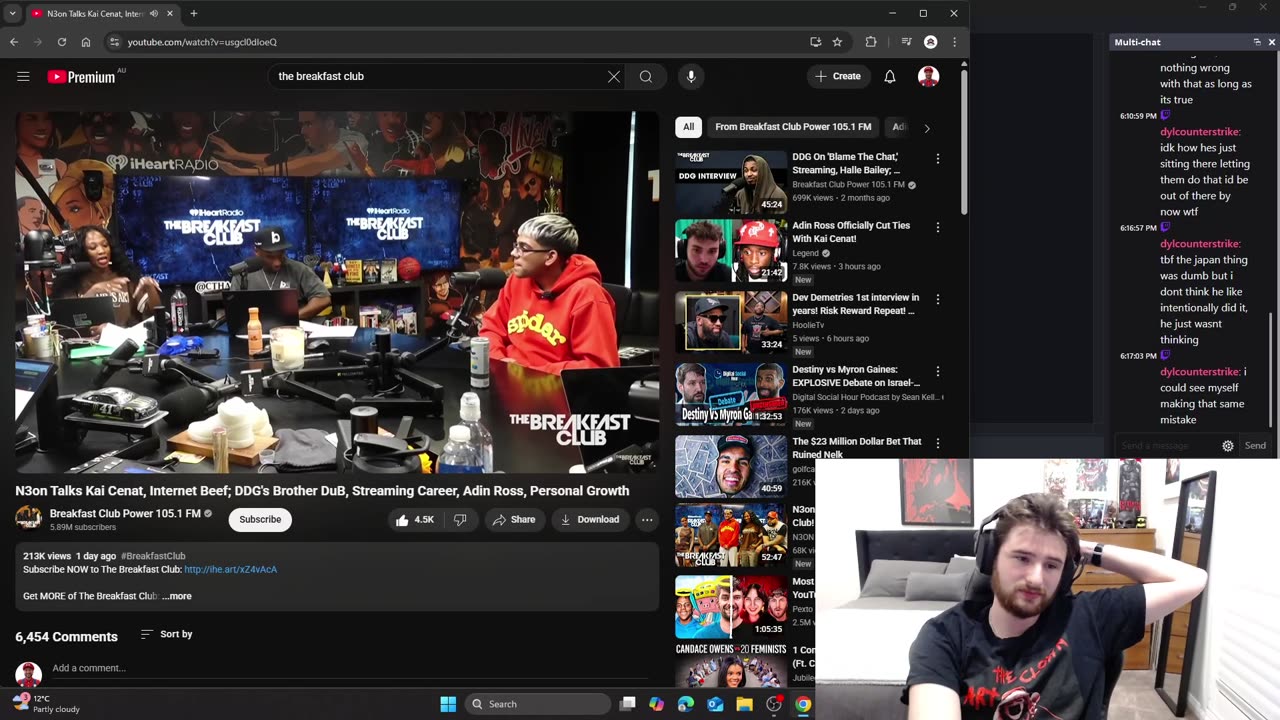
Task: Open Microsoft Edge from taskbar
Action: point(686,704)
